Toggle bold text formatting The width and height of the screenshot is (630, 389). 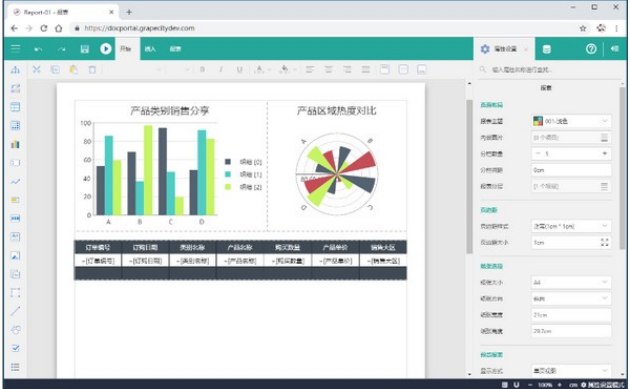pyautogui.click(x=202, y=70)
